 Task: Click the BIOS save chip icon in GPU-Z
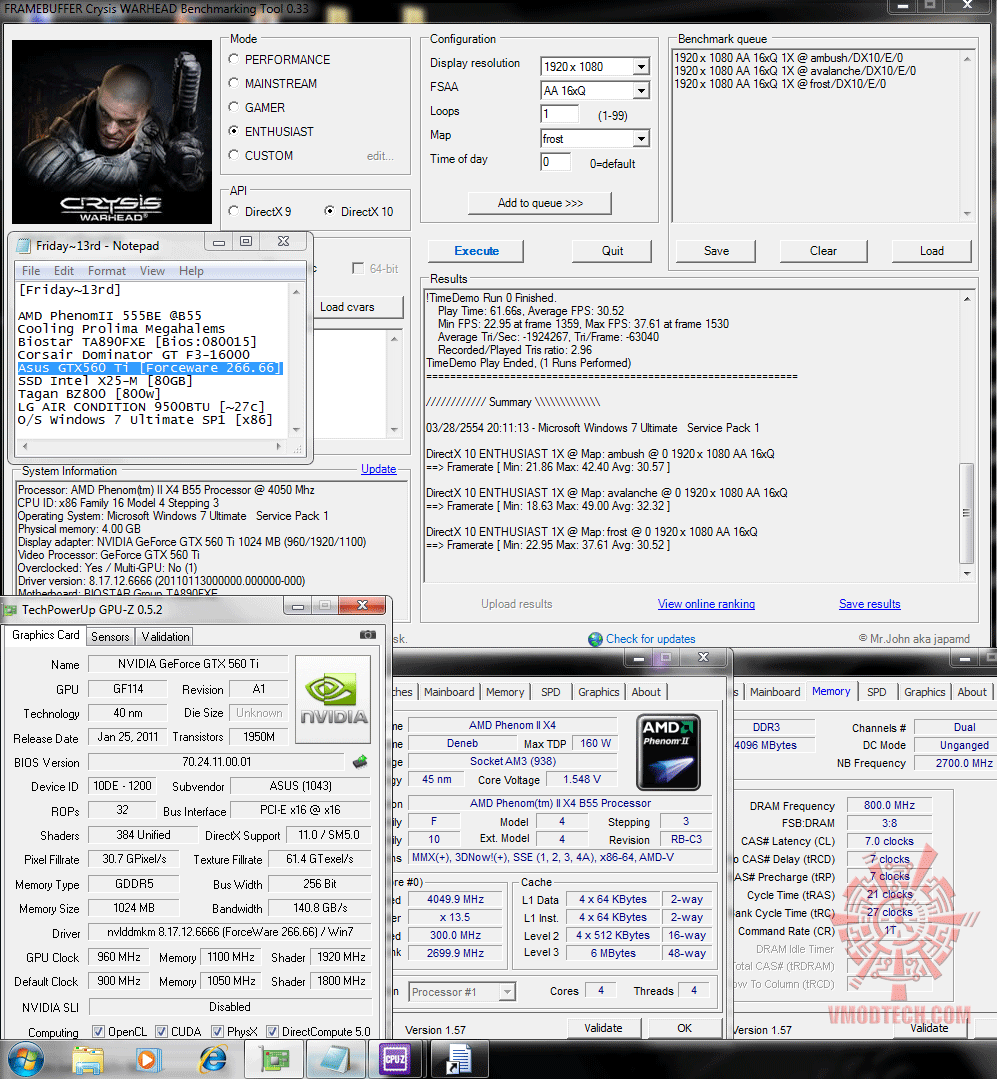pyautogui.click(x=360, y=761)
